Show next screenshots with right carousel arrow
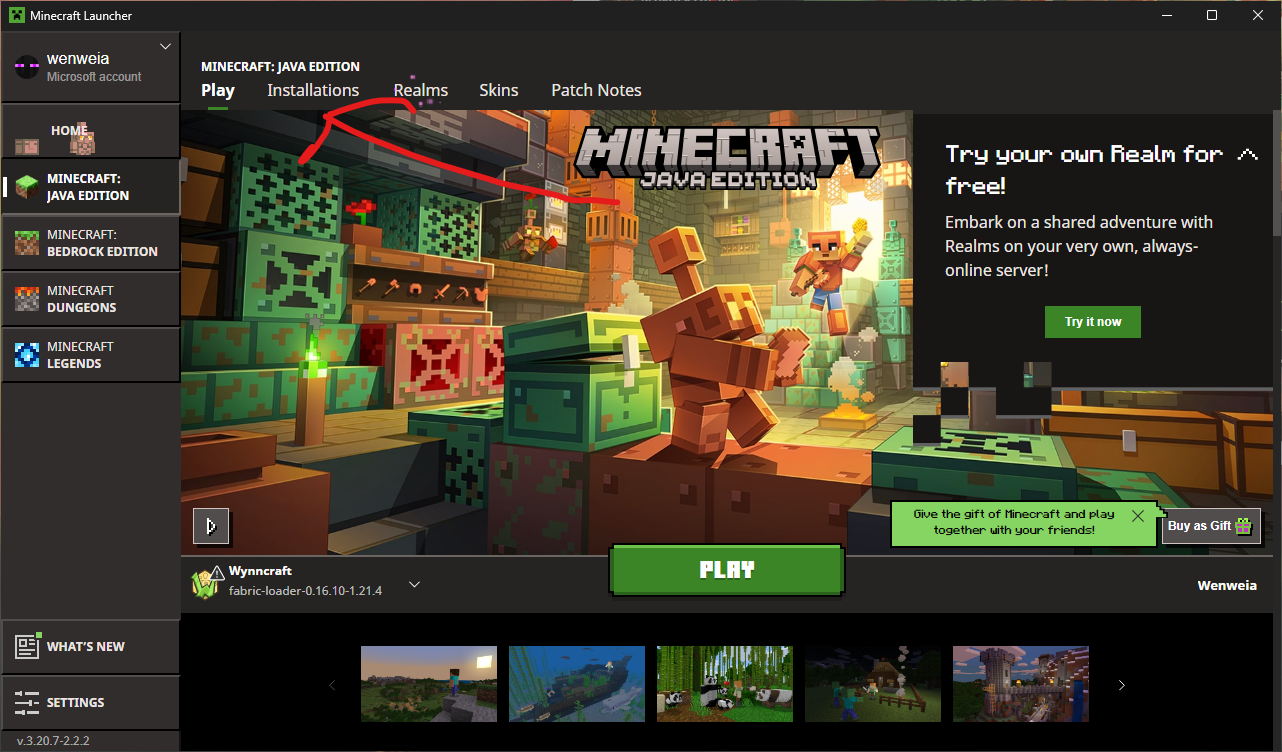Screen dimensions: 1282x752 (1121, 685)
